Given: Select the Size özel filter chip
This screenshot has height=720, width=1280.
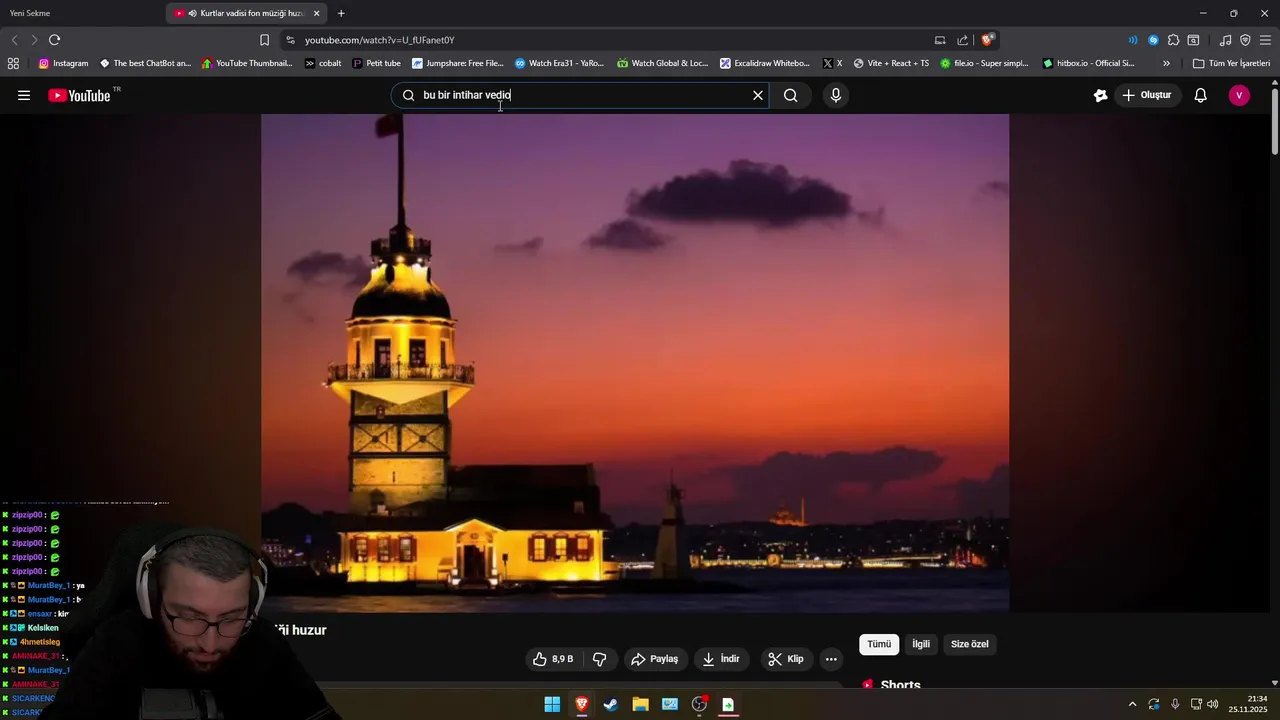Looking at the screenshot, I should tap(969, 644).
